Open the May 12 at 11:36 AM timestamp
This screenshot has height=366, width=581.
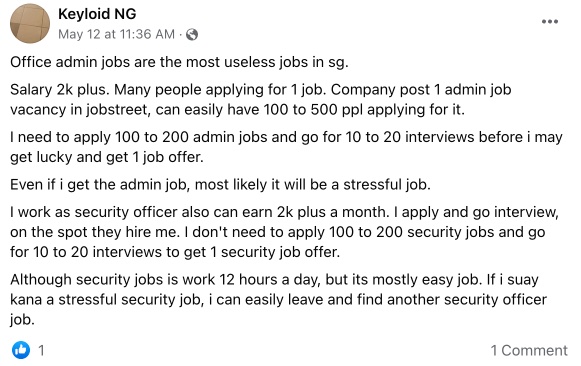click(116, 34)
